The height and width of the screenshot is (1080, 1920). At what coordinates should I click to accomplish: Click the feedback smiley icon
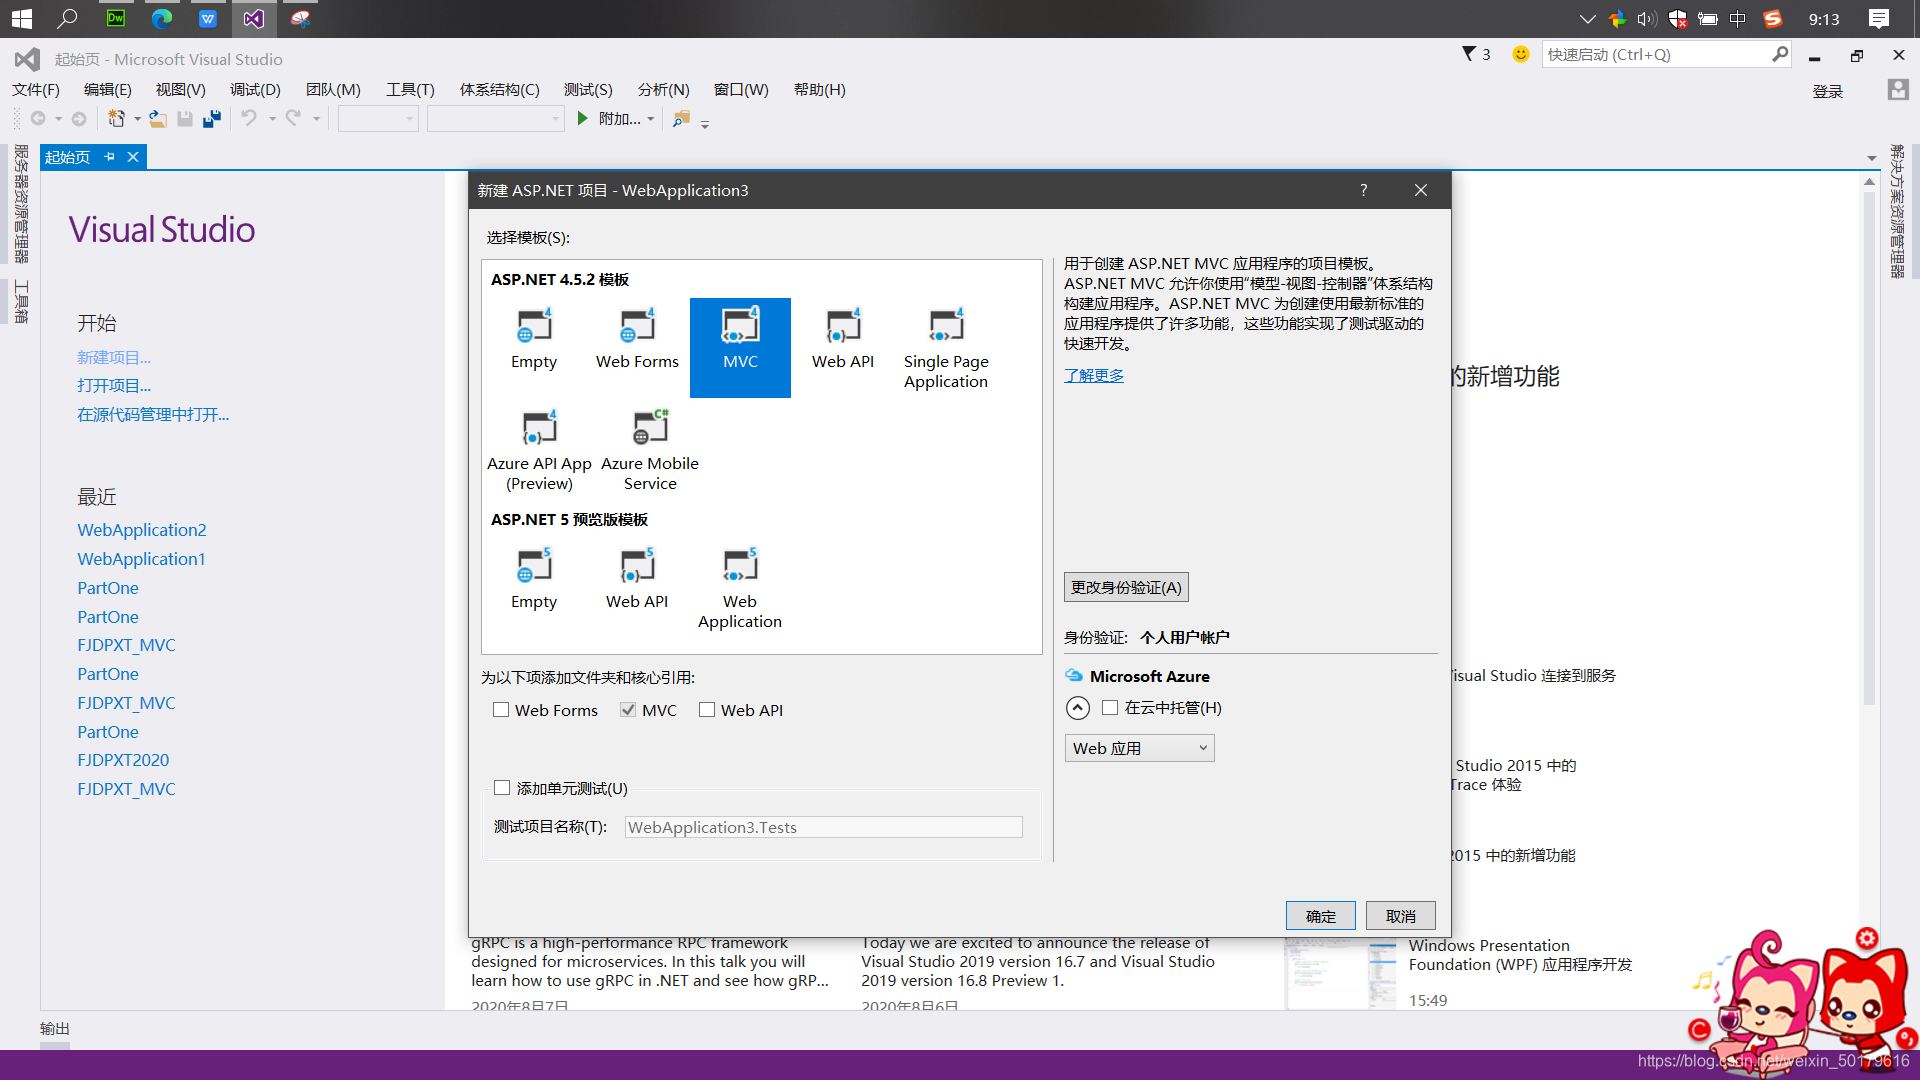click(1521, 54)
